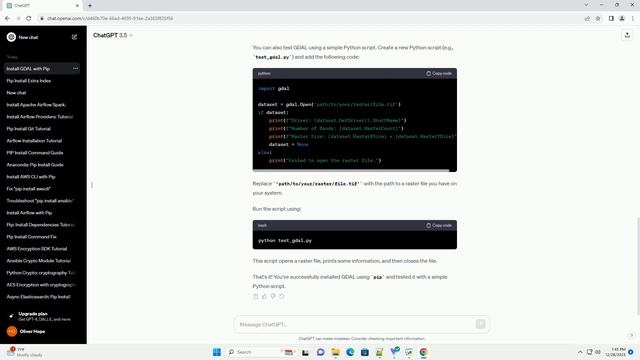Open the Async Elasticsearch Pip Install chat
The image size is (640, 360).
42,297
